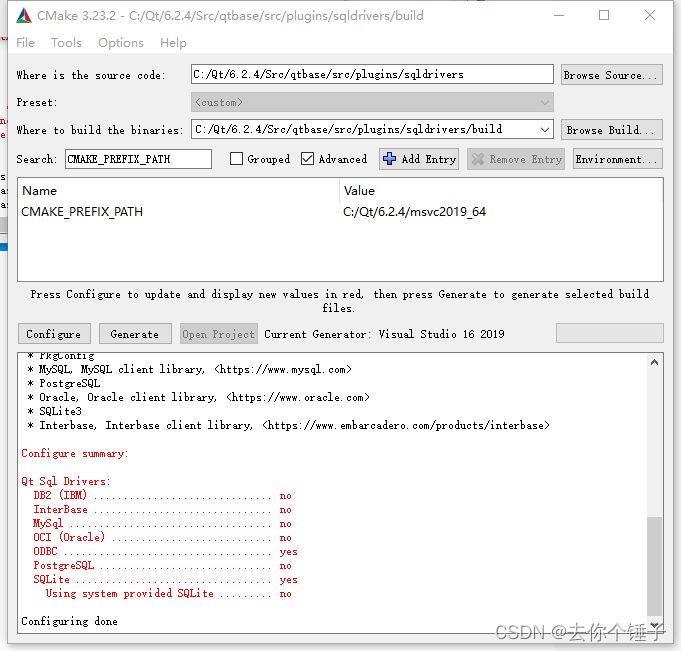Click the DB2 (IBM) no log line
The image size is (681, 651).
(162, 496)
